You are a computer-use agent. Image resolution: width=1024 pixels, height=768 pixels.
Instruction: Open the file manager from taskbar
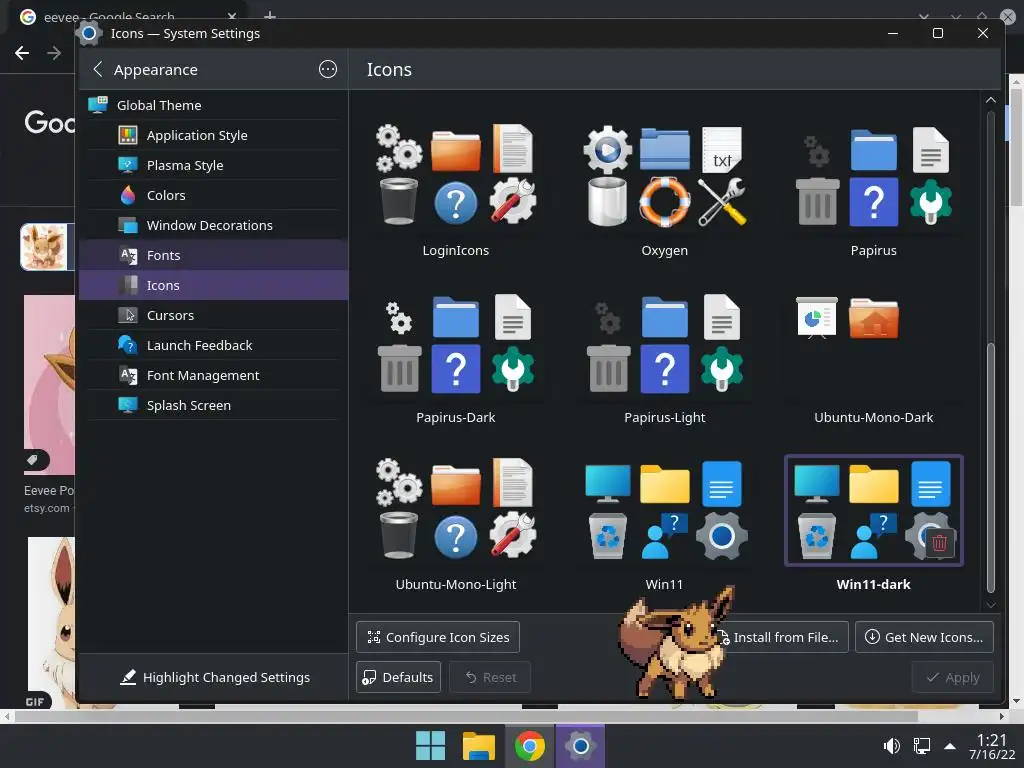coord(479,746)
